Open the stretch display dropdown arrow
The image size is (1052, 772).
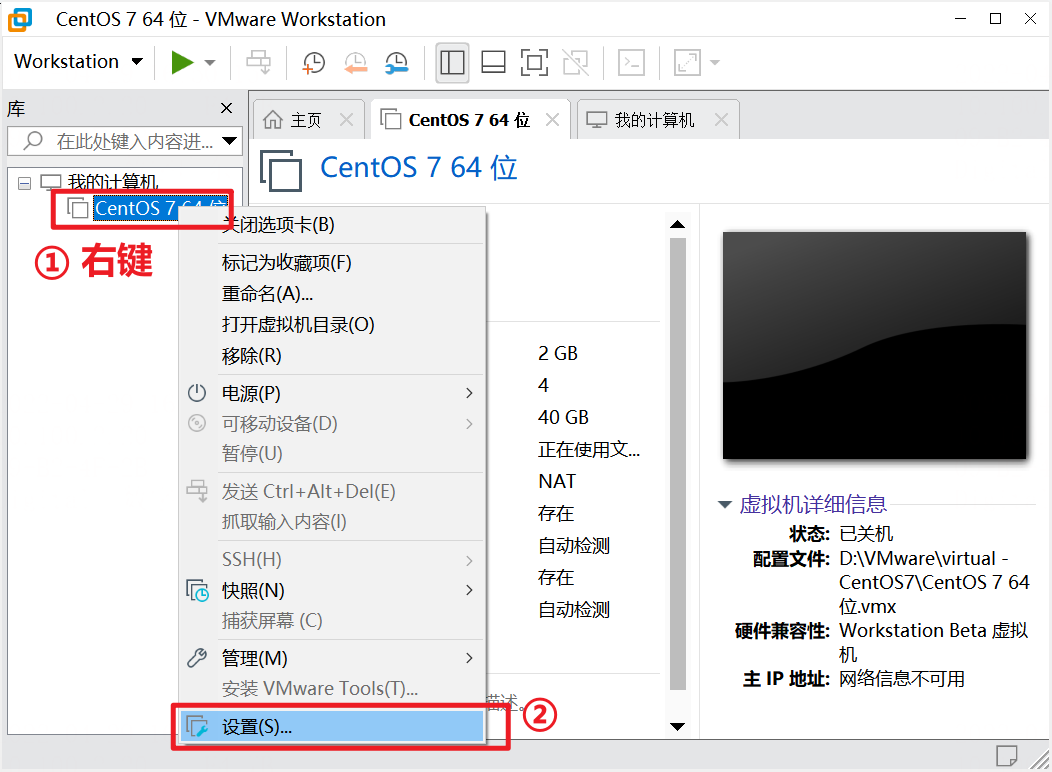[715, 62]
